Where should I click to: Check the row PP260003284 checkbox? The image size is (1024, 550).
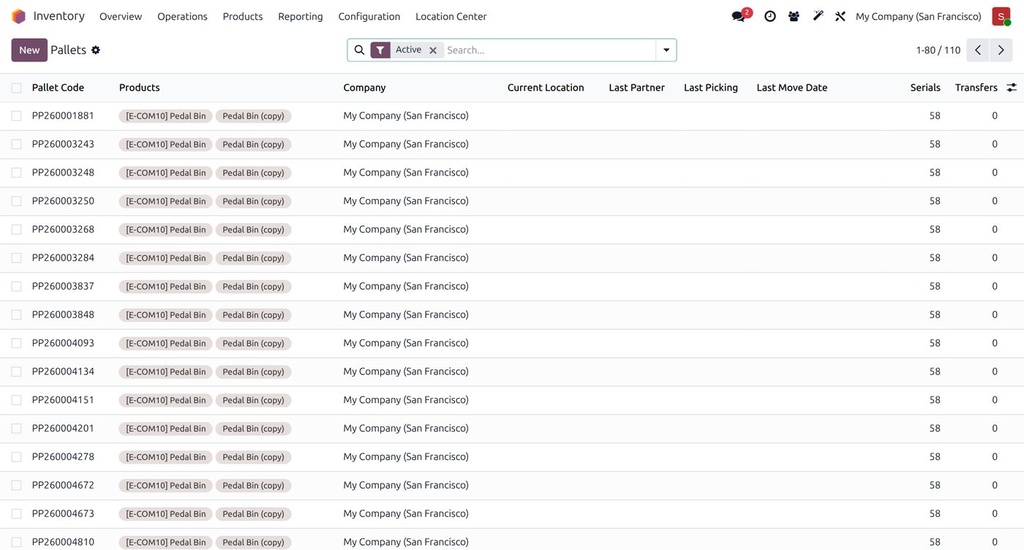(16, 258)
